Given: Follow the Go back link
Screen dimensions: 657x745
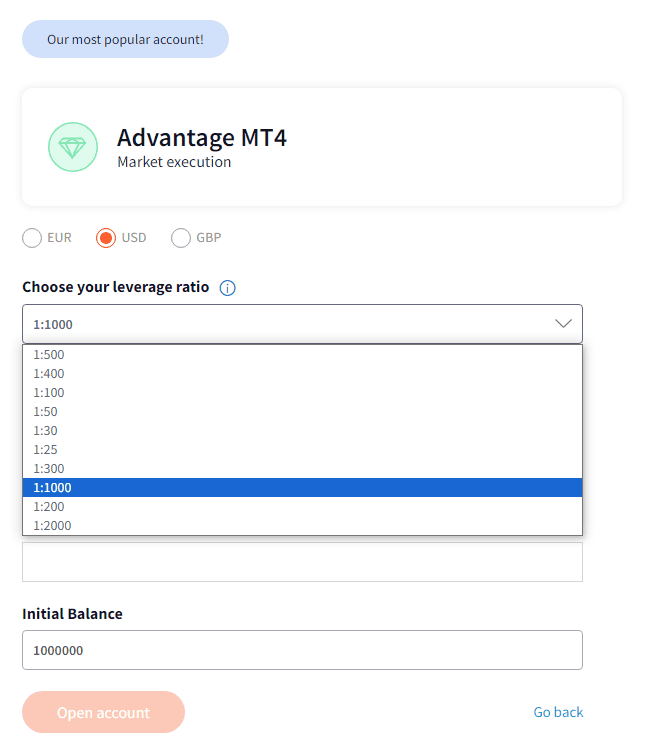Looking at the screenshot, I should 558,712.
